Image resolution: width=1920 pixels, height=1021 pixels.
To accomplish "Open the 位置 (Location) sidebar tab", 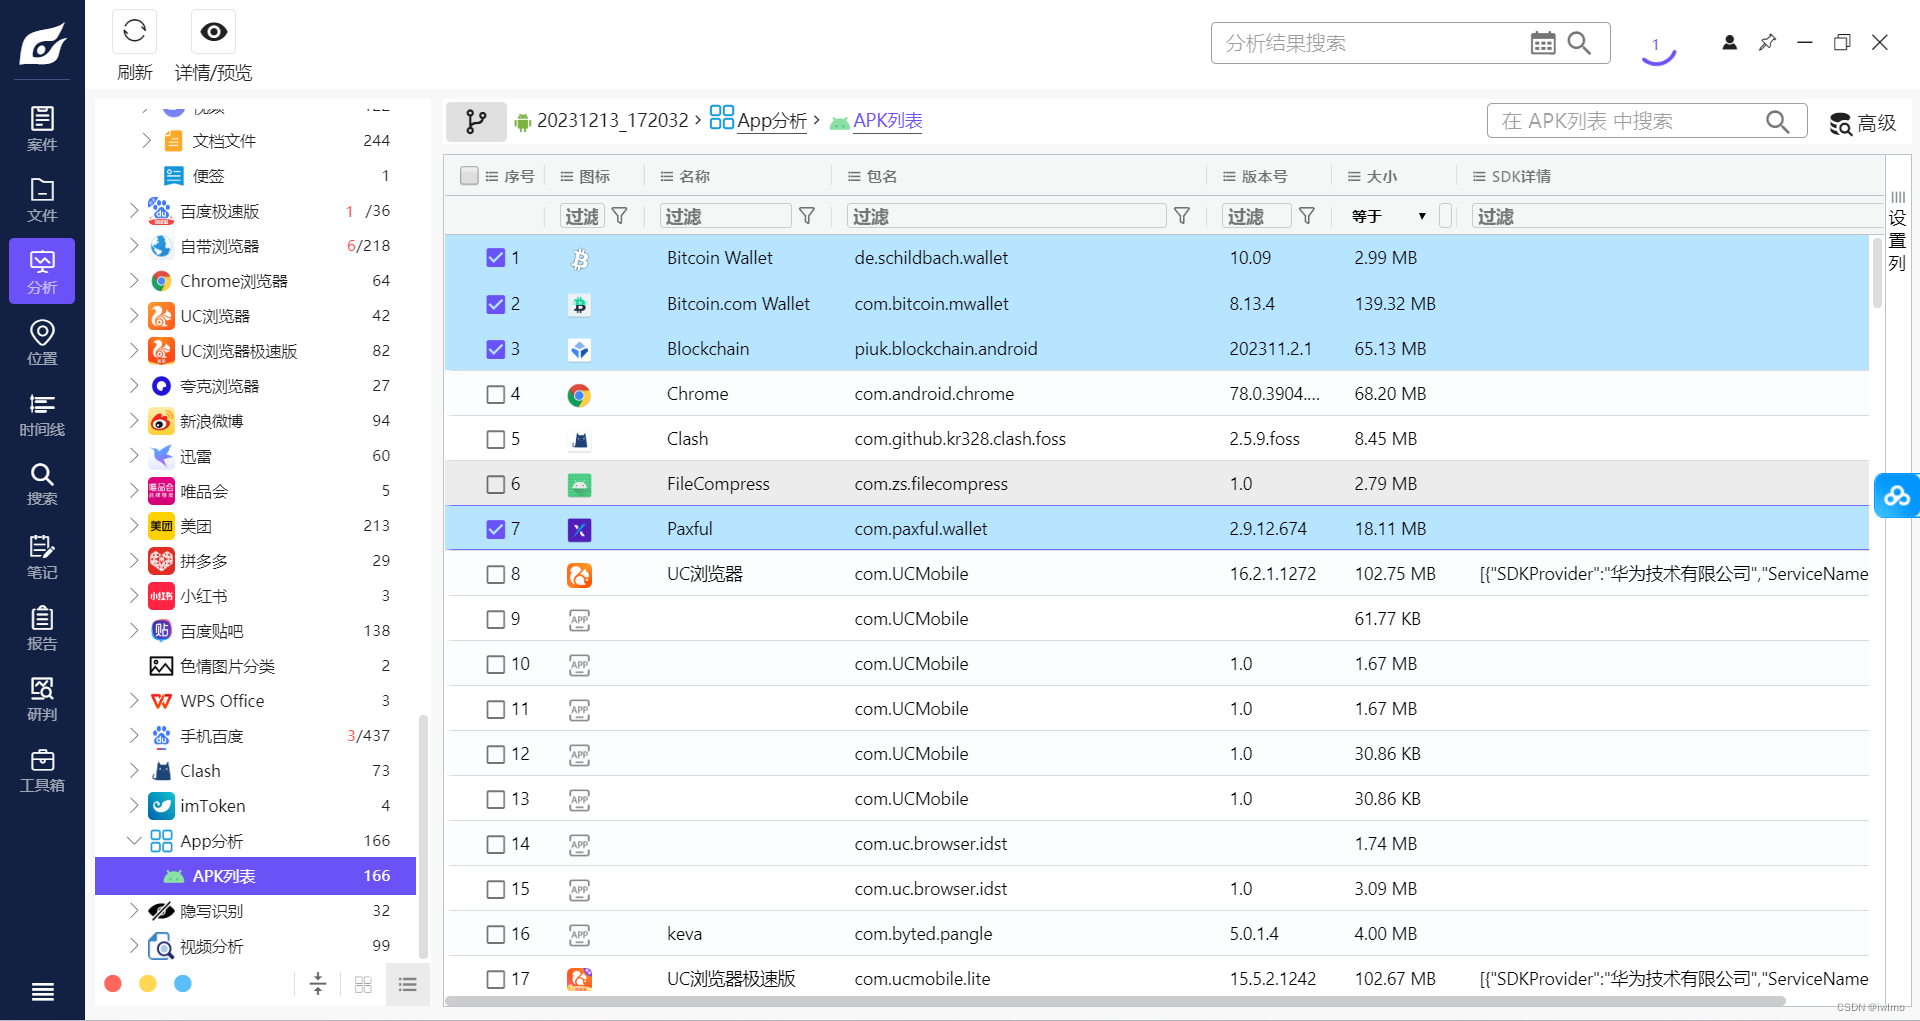I will pyautogui.click(x=42, y=342).
